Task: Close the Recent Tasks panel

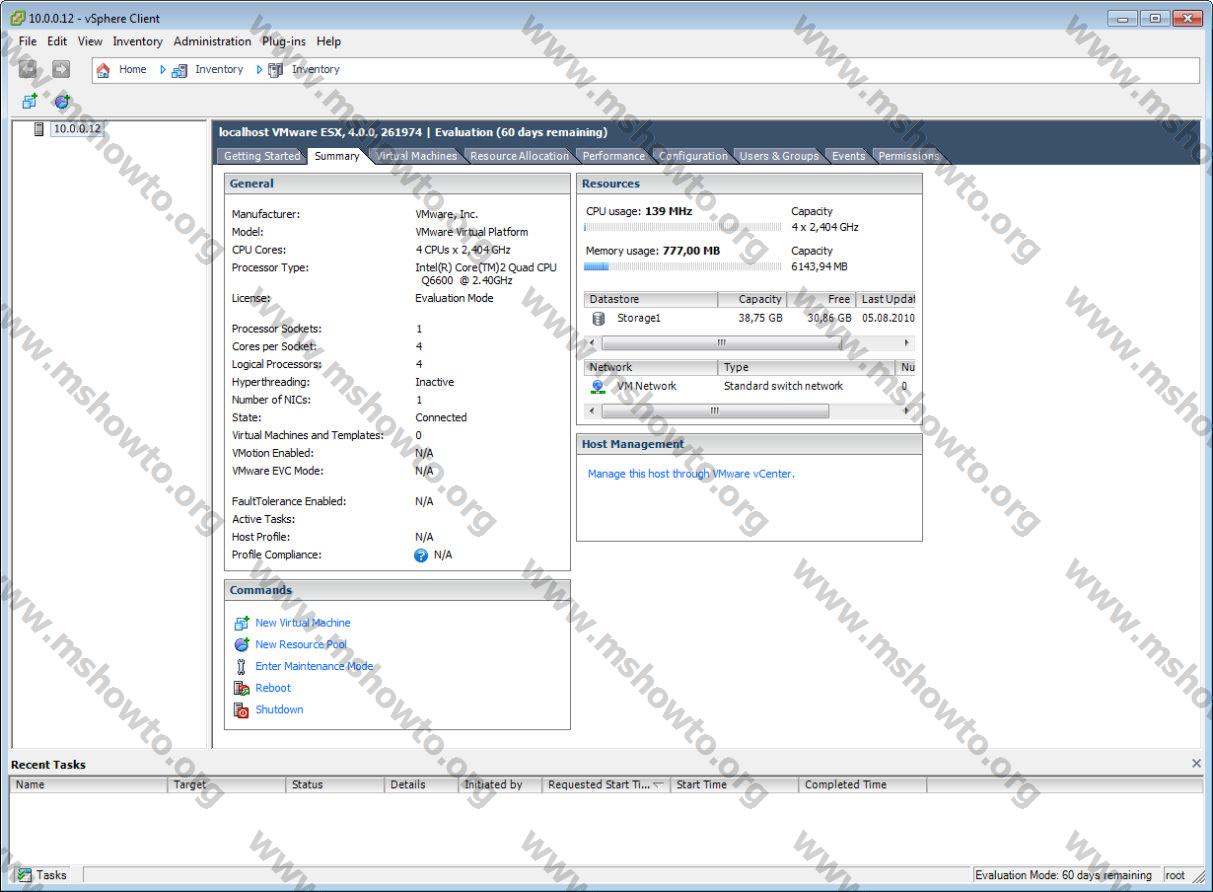Action: (x=1197, y=763)
